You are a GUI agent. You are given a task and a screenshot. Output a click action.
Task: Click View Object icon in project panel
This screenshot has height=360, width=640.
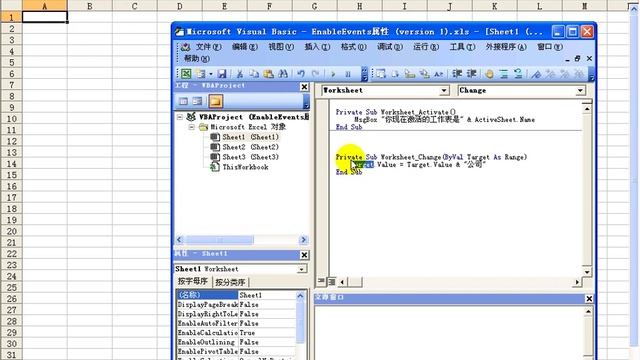pyautogui.click(x=197, y=101)
